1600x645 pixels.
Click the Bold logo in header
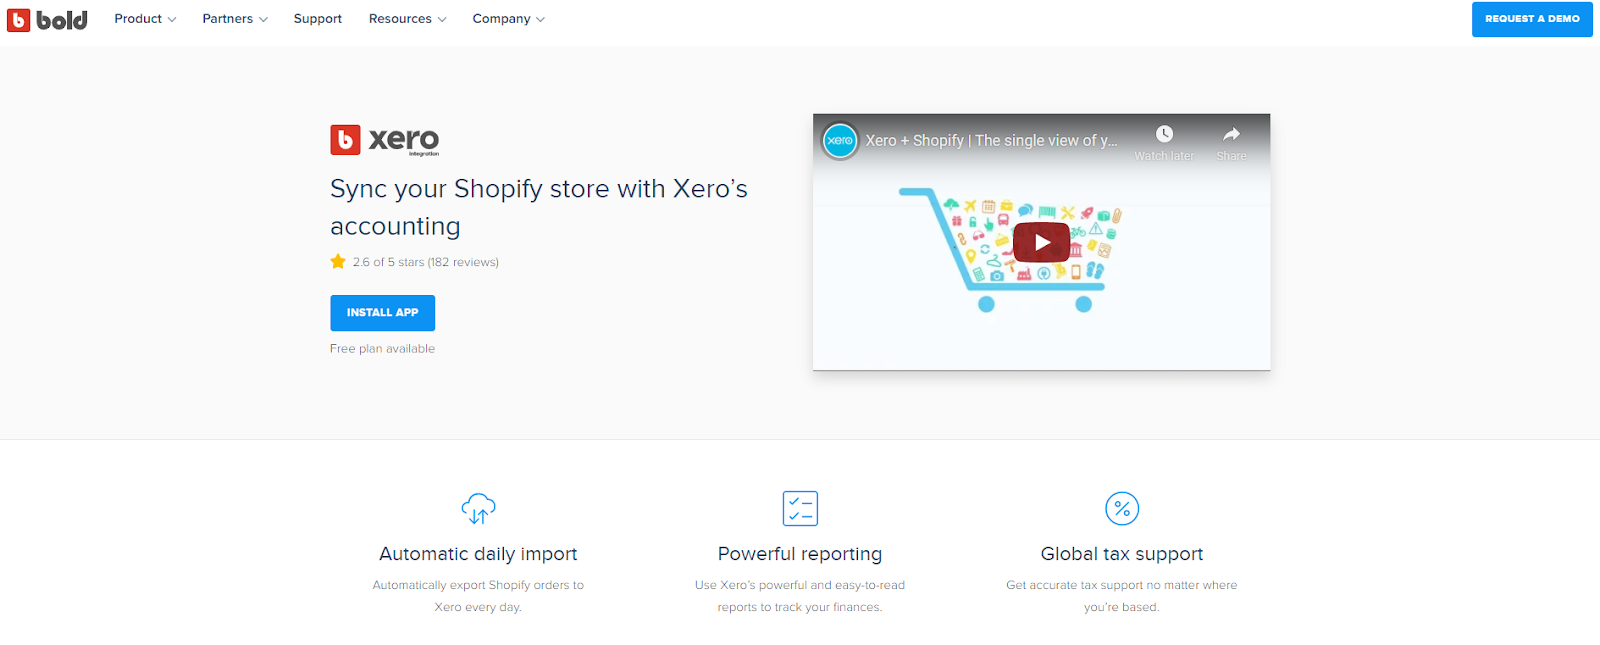(x=47, y=20)
